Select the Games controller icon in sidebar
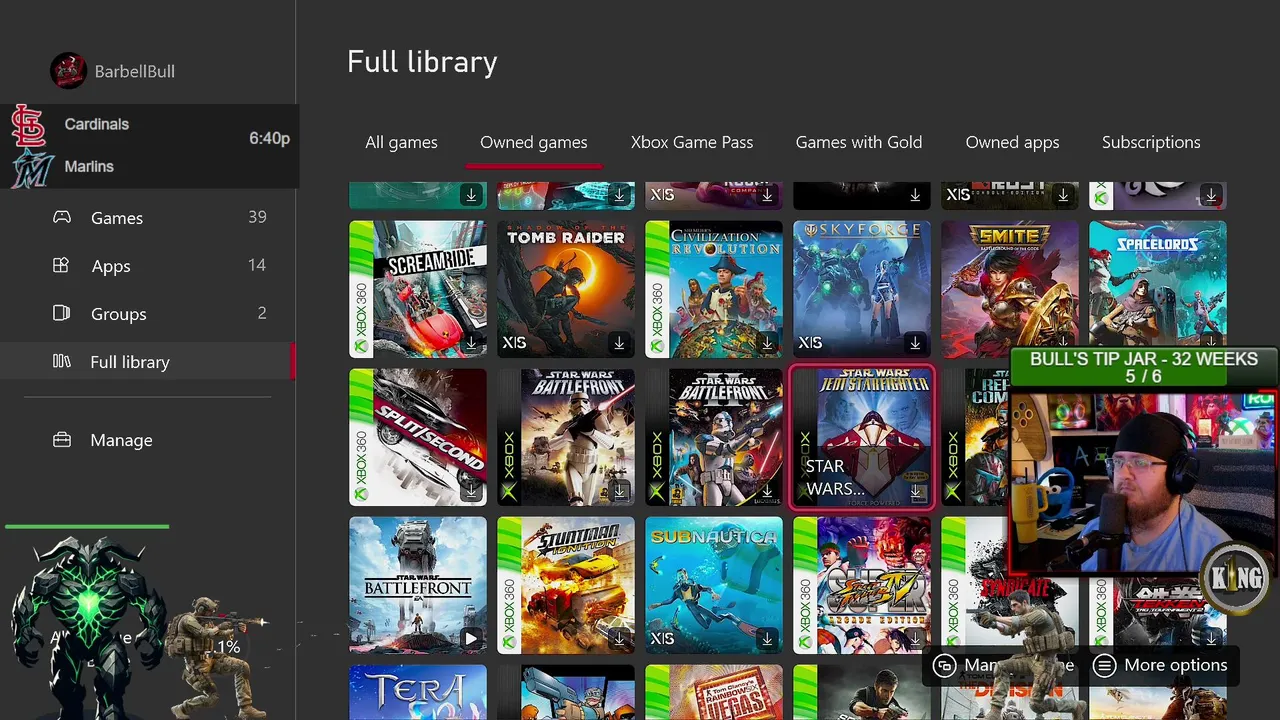Screen dimensions: 1280x720 pyautogui.click(x=62, y=217)
